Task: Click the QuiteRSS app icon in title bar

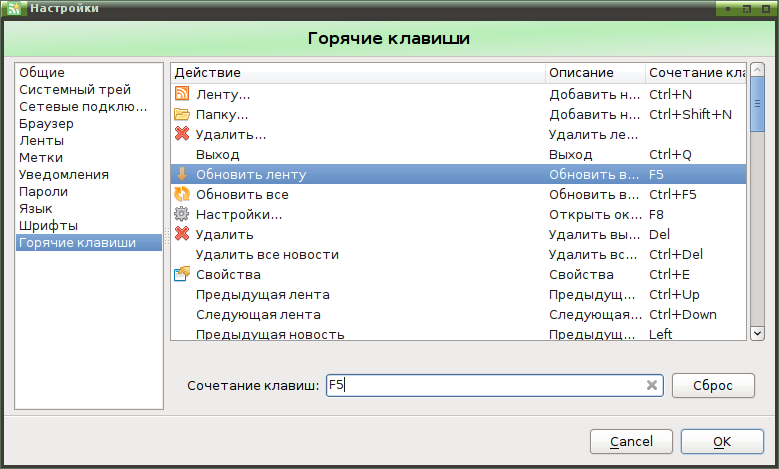Action: 14,8
